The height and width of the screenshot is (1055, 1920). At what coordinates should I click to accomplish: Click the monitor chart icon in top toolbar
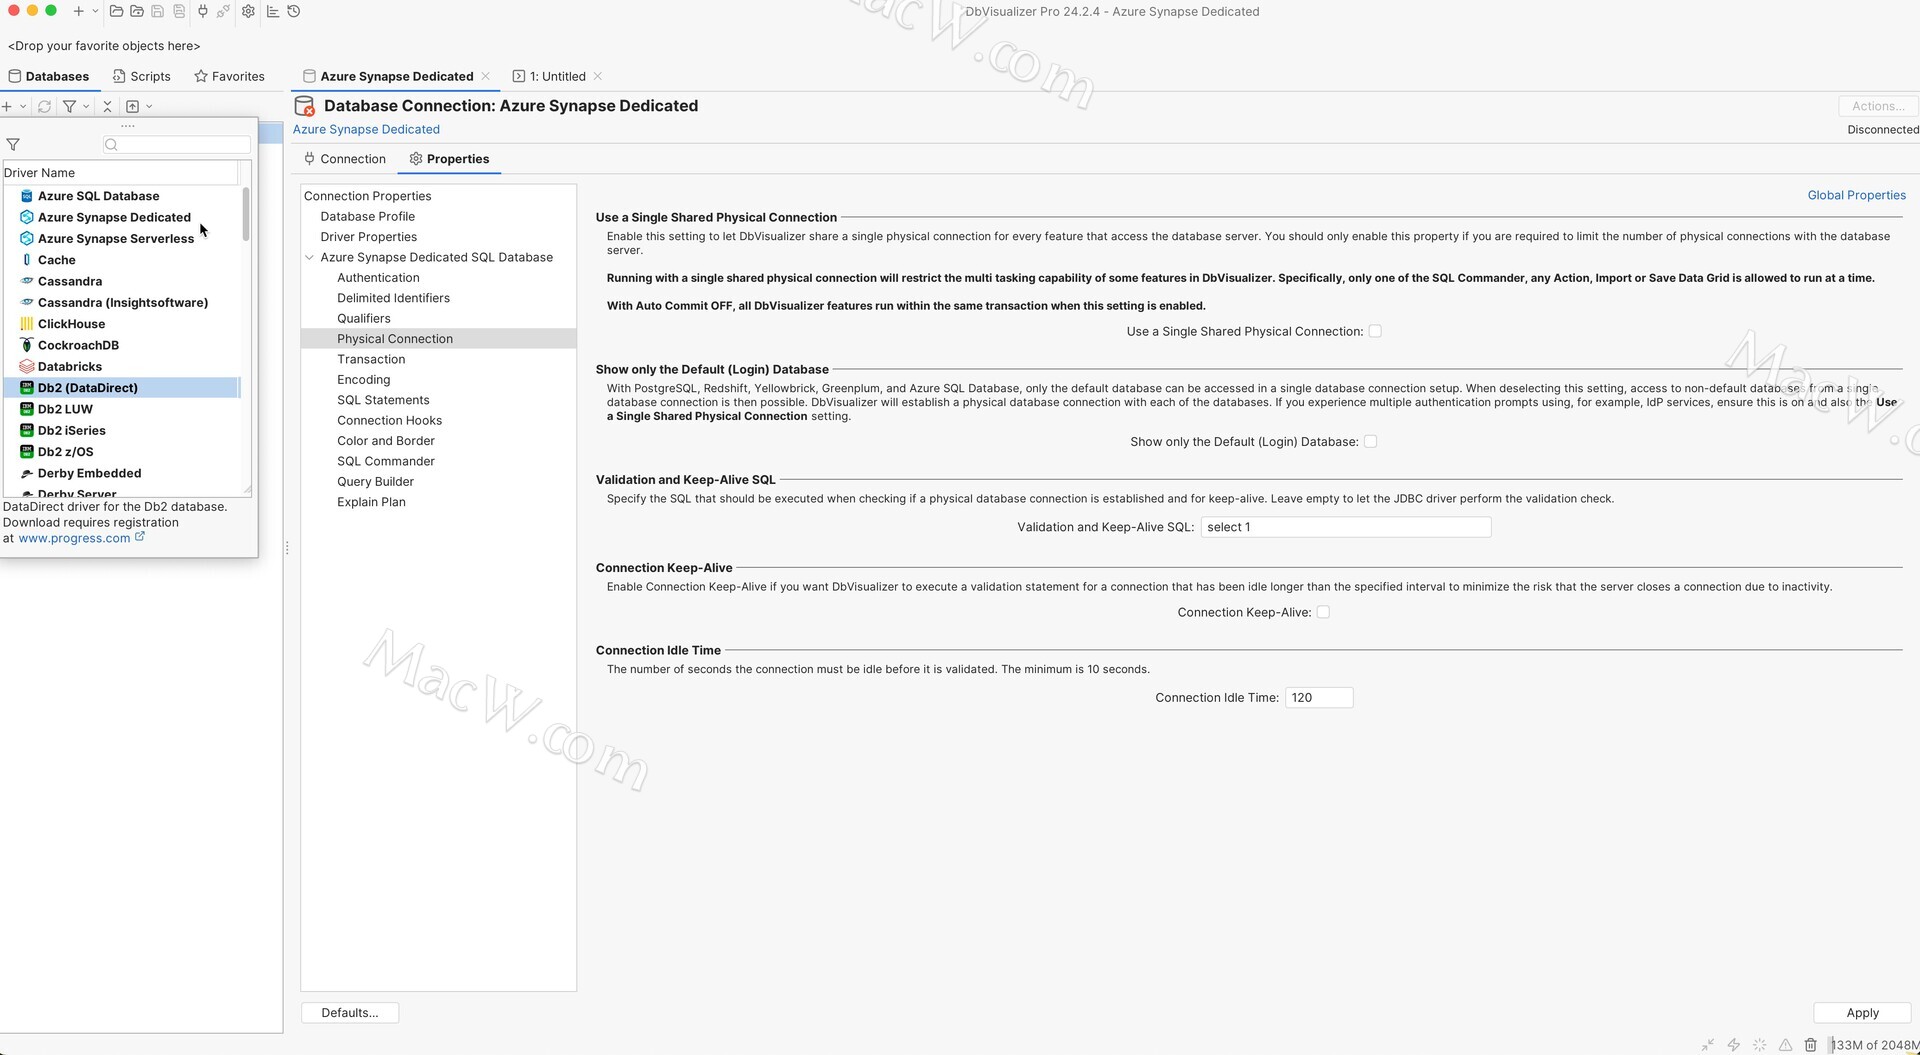tap(273, 11)
